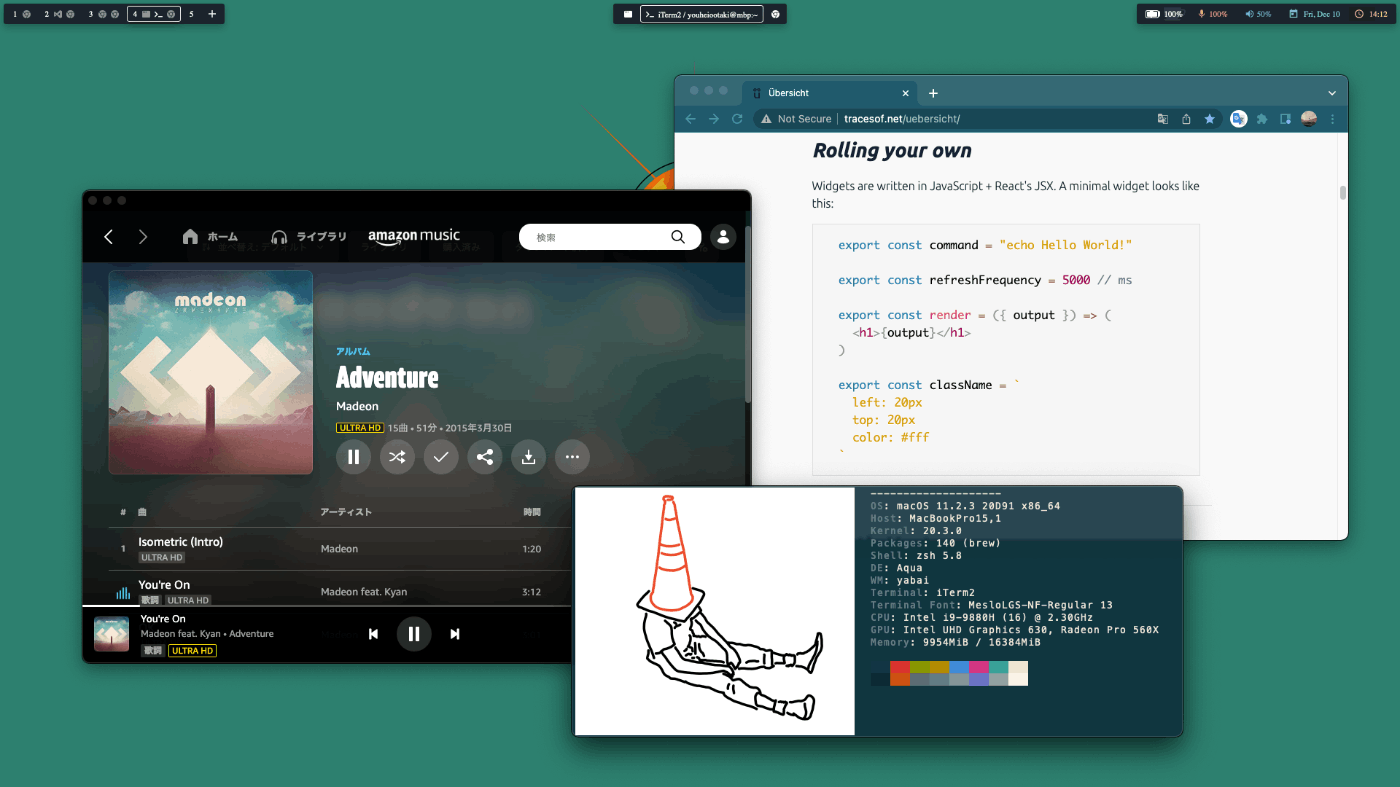This screenshot has width=1400, height=787.
Task: Switch to workspace 1 in top bar
Action: coord(22,14)
